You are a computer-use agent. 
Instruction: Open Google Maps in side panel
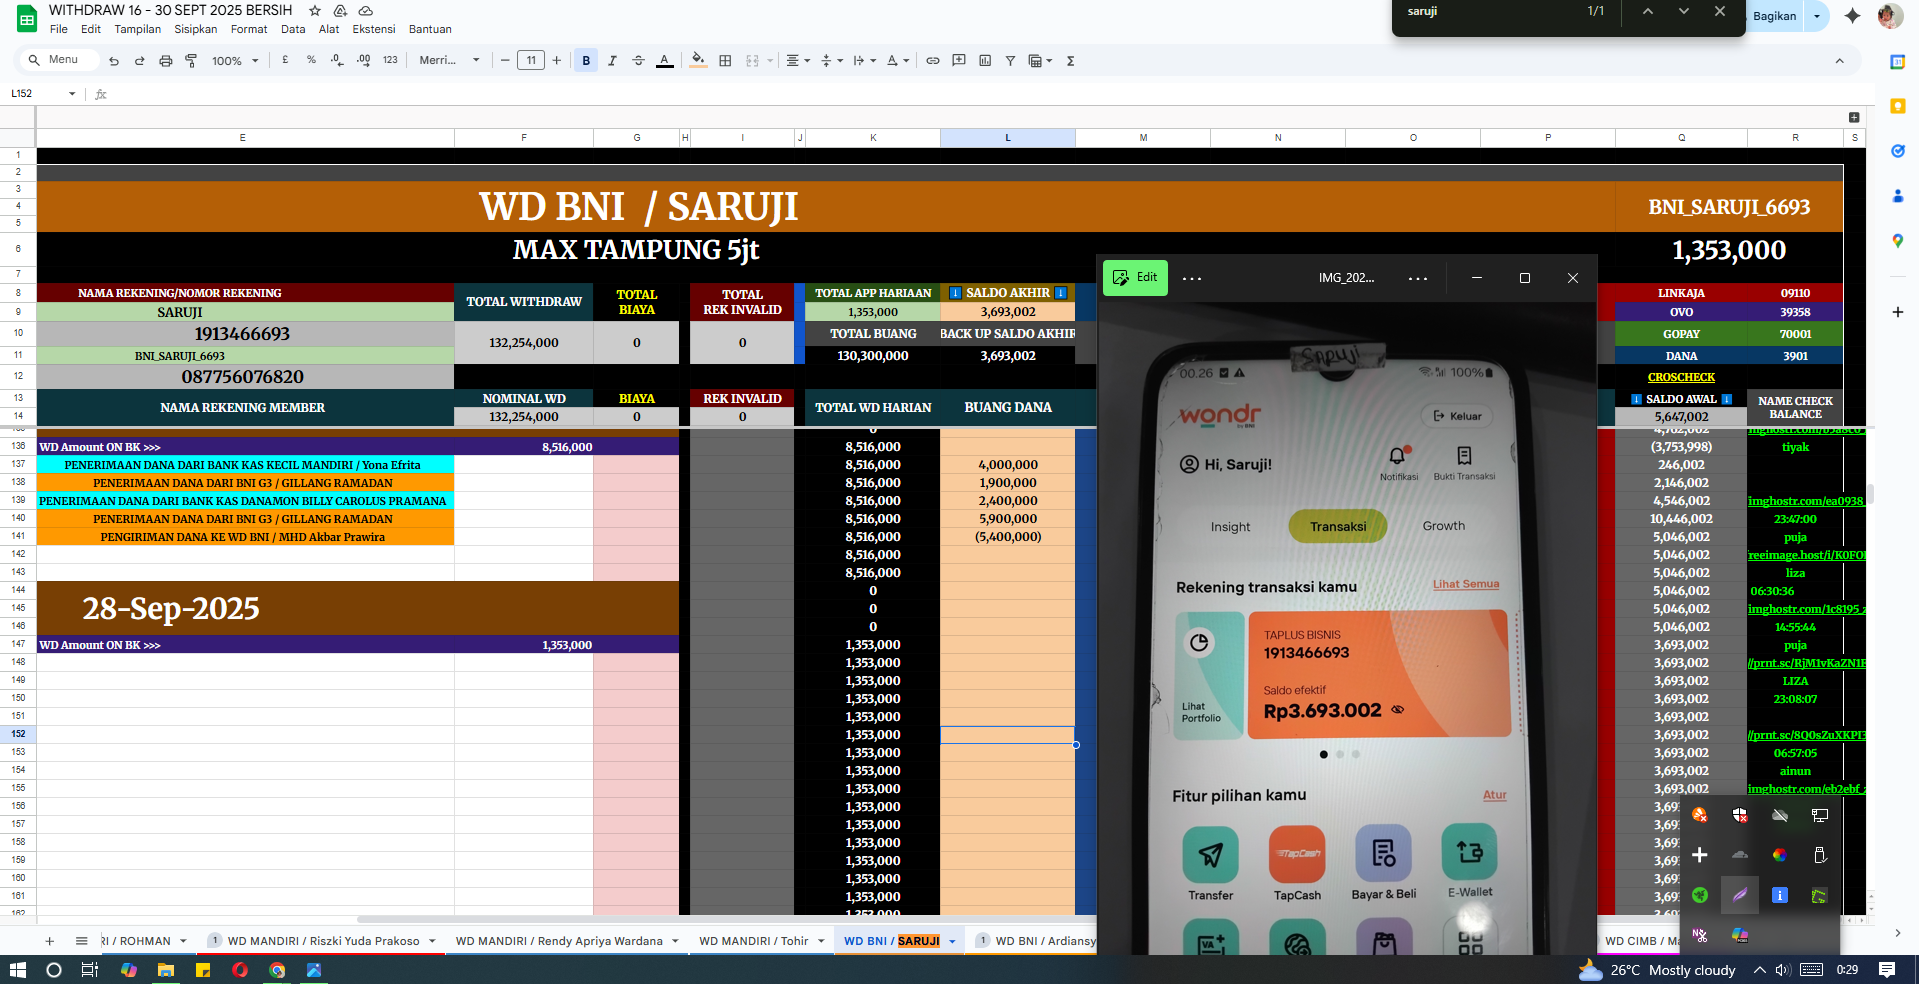1897,241
